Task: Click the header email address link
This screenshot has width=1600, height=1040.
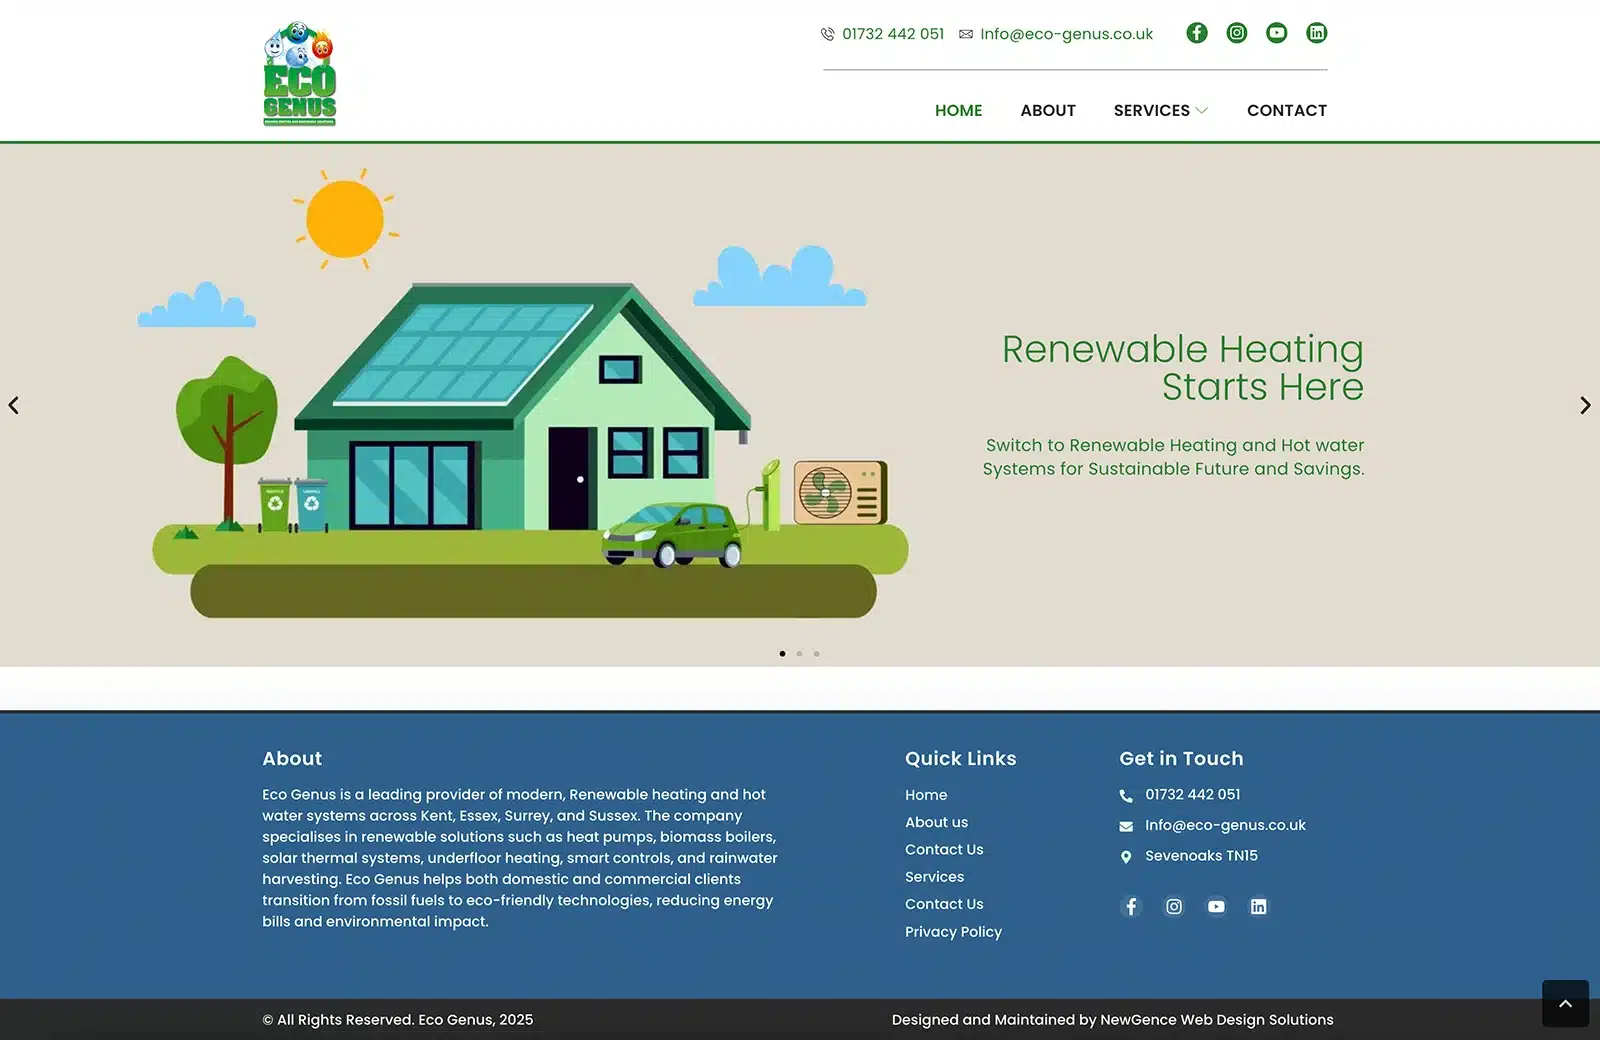Action: [1066, 34]
